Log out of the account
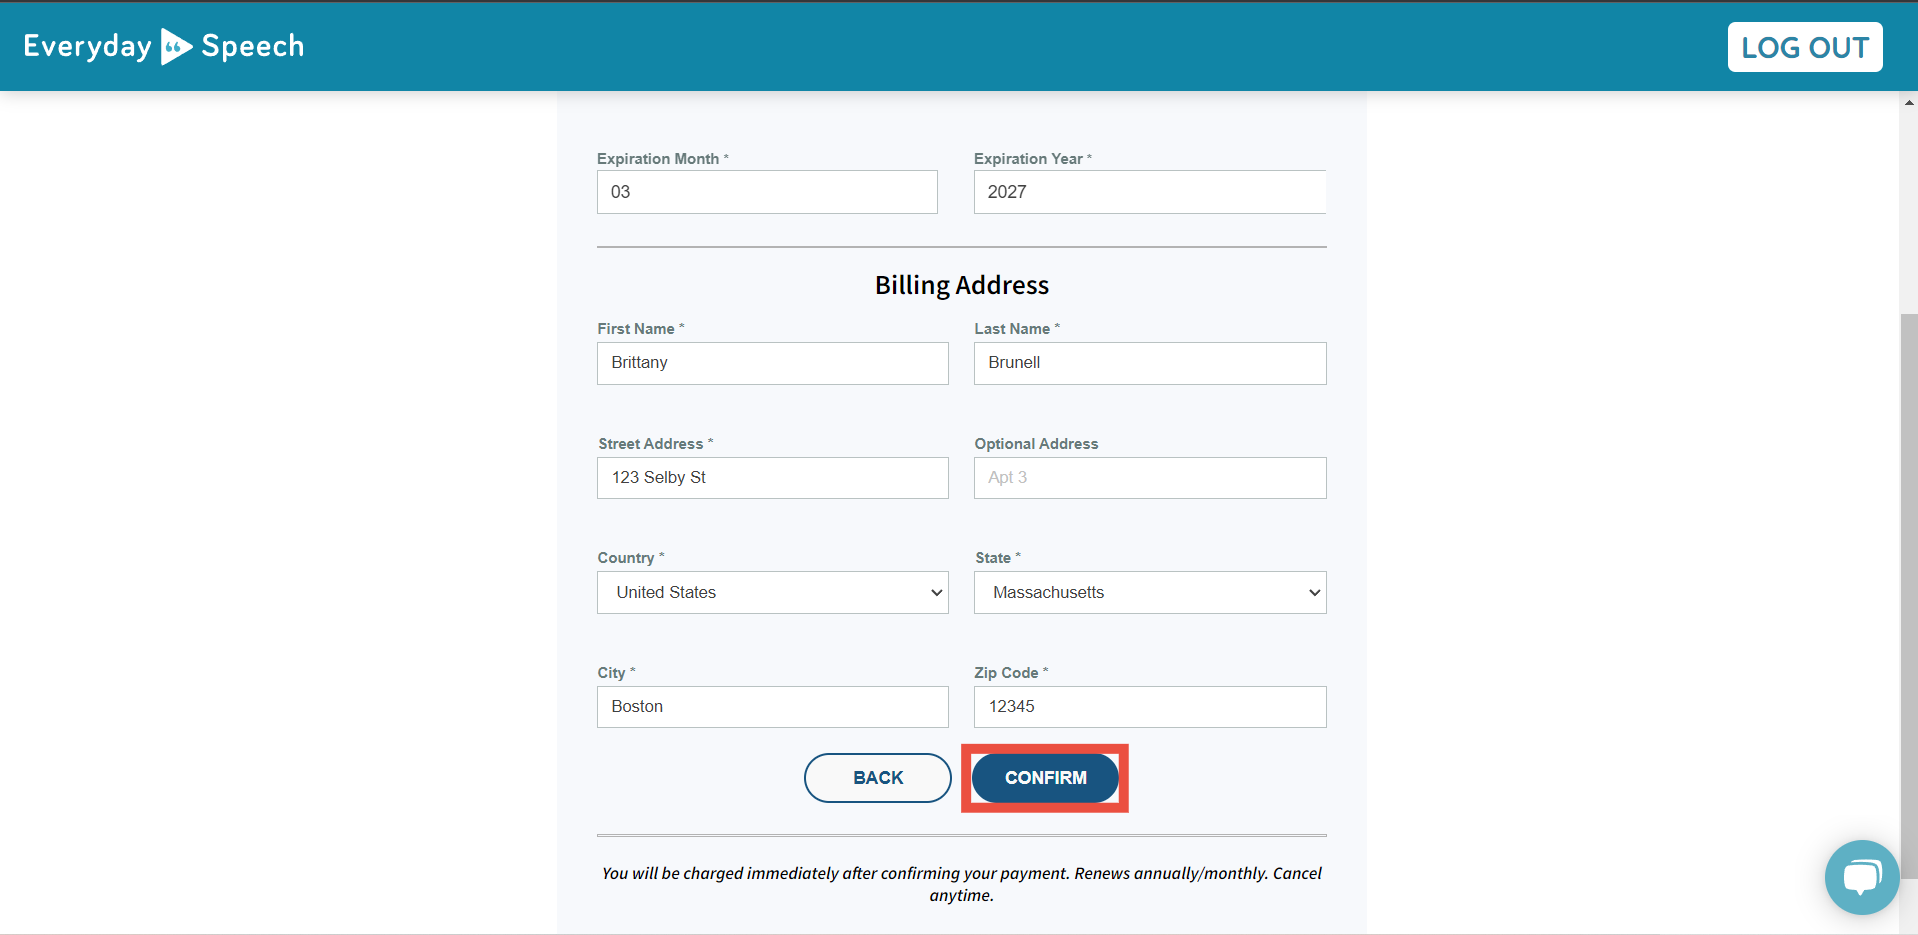 pos(1804,47)
